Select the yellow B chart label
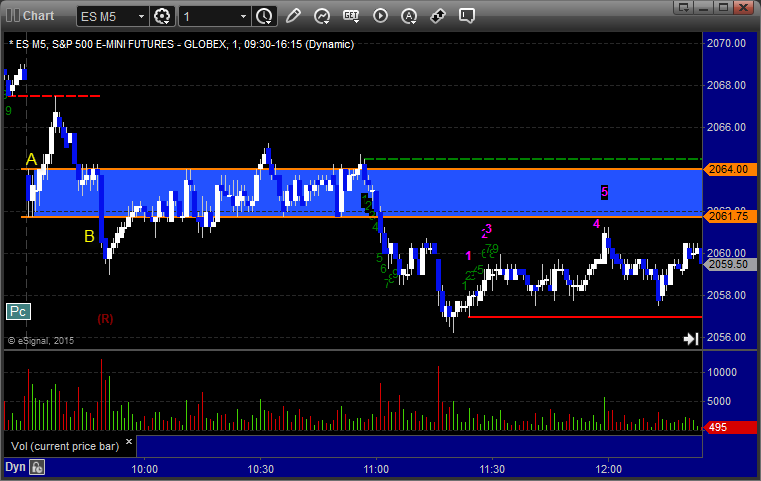761x481 pixels. point(89,236)
